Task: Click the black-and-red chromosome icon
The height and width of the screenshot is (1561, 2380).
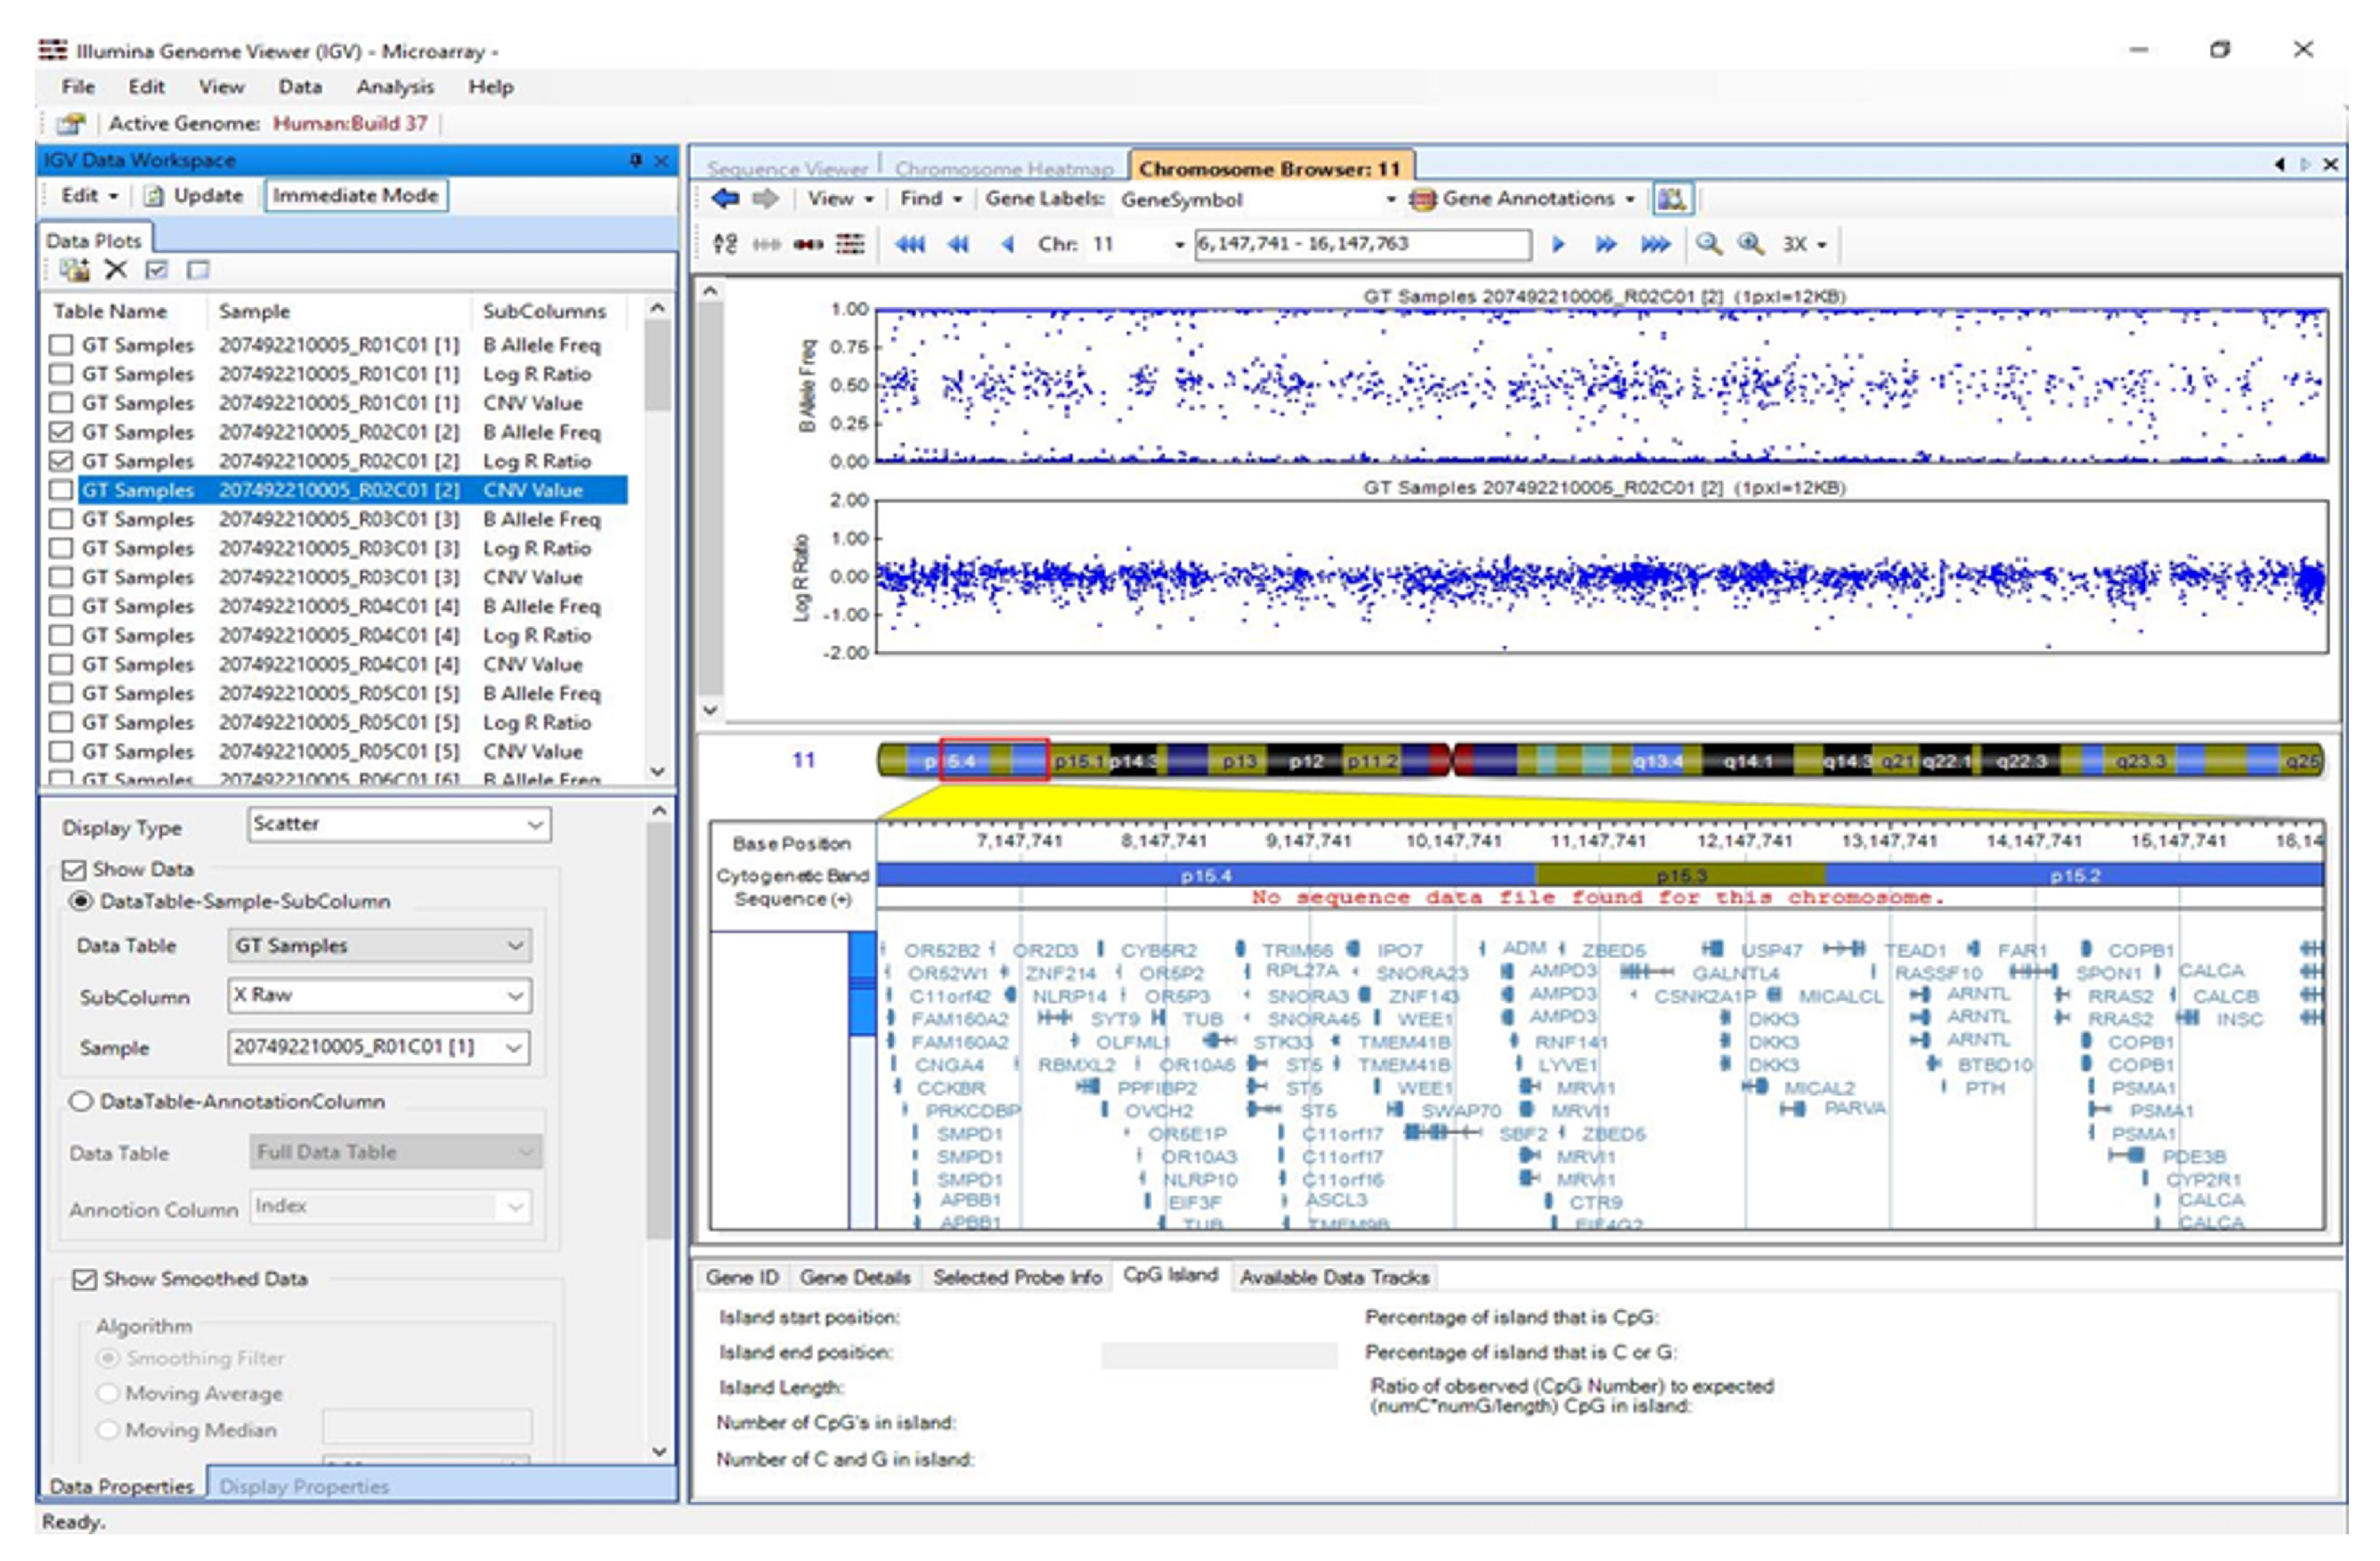Action: pos(808,244)
